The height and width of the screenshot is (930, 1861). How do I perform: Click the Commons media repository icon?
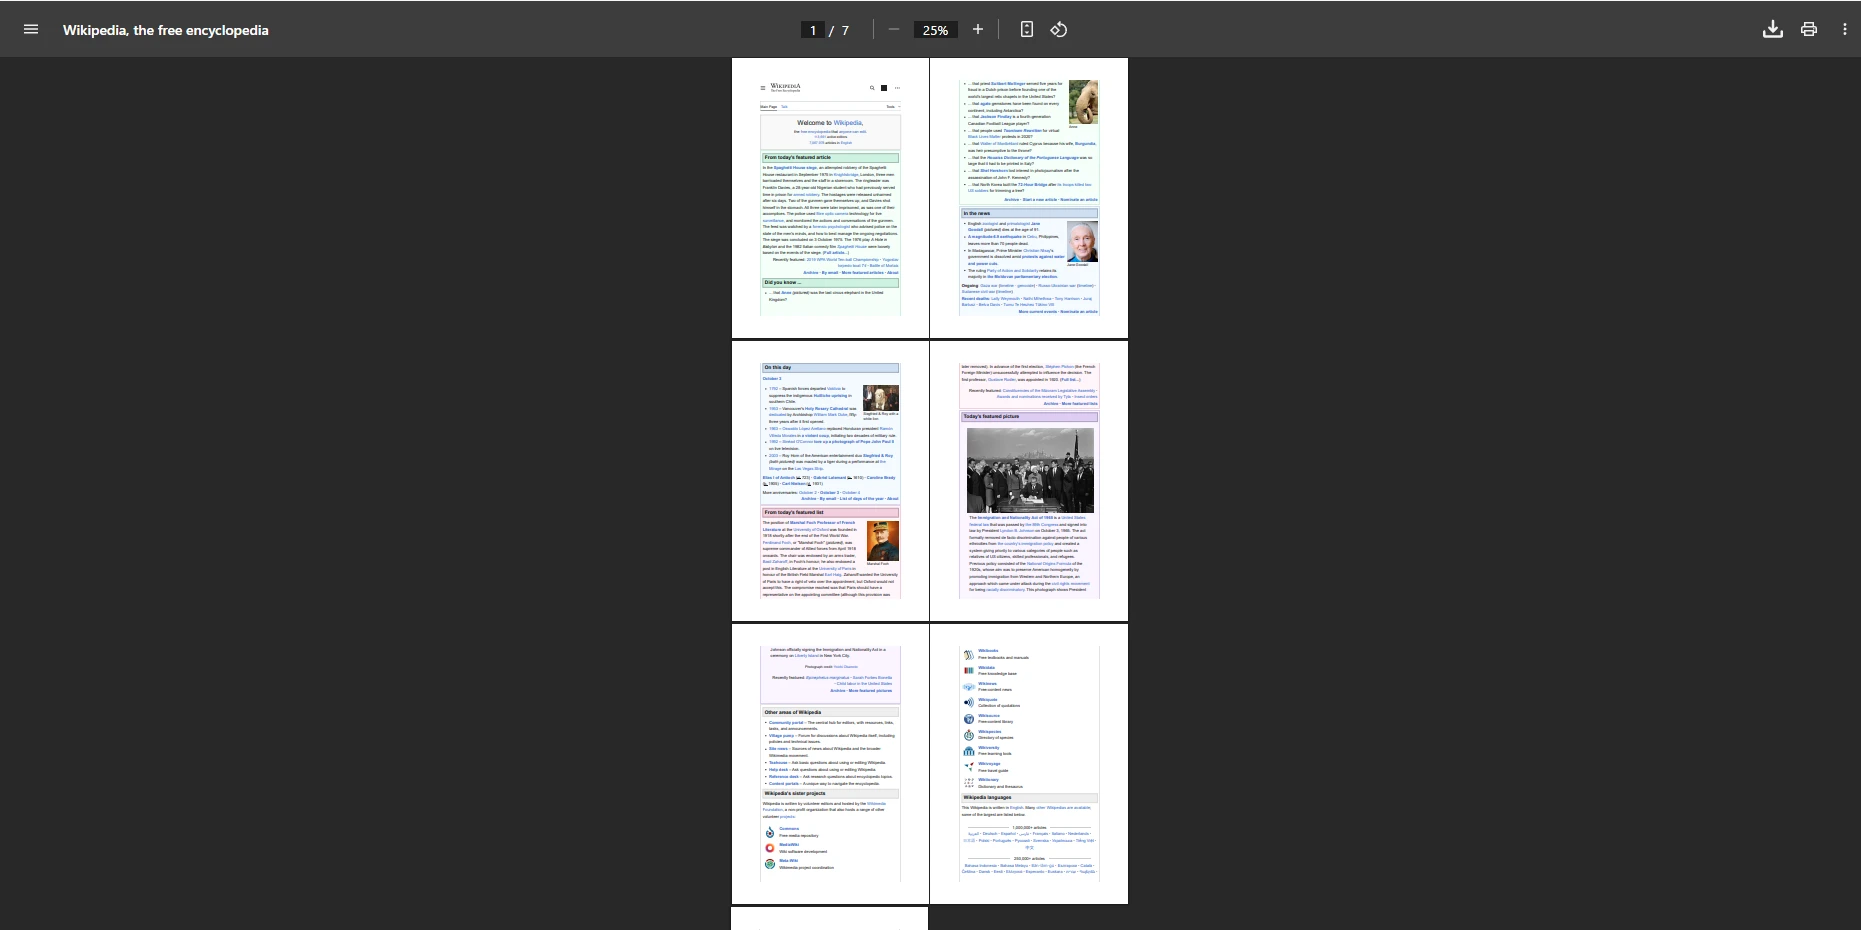(769, 831)
